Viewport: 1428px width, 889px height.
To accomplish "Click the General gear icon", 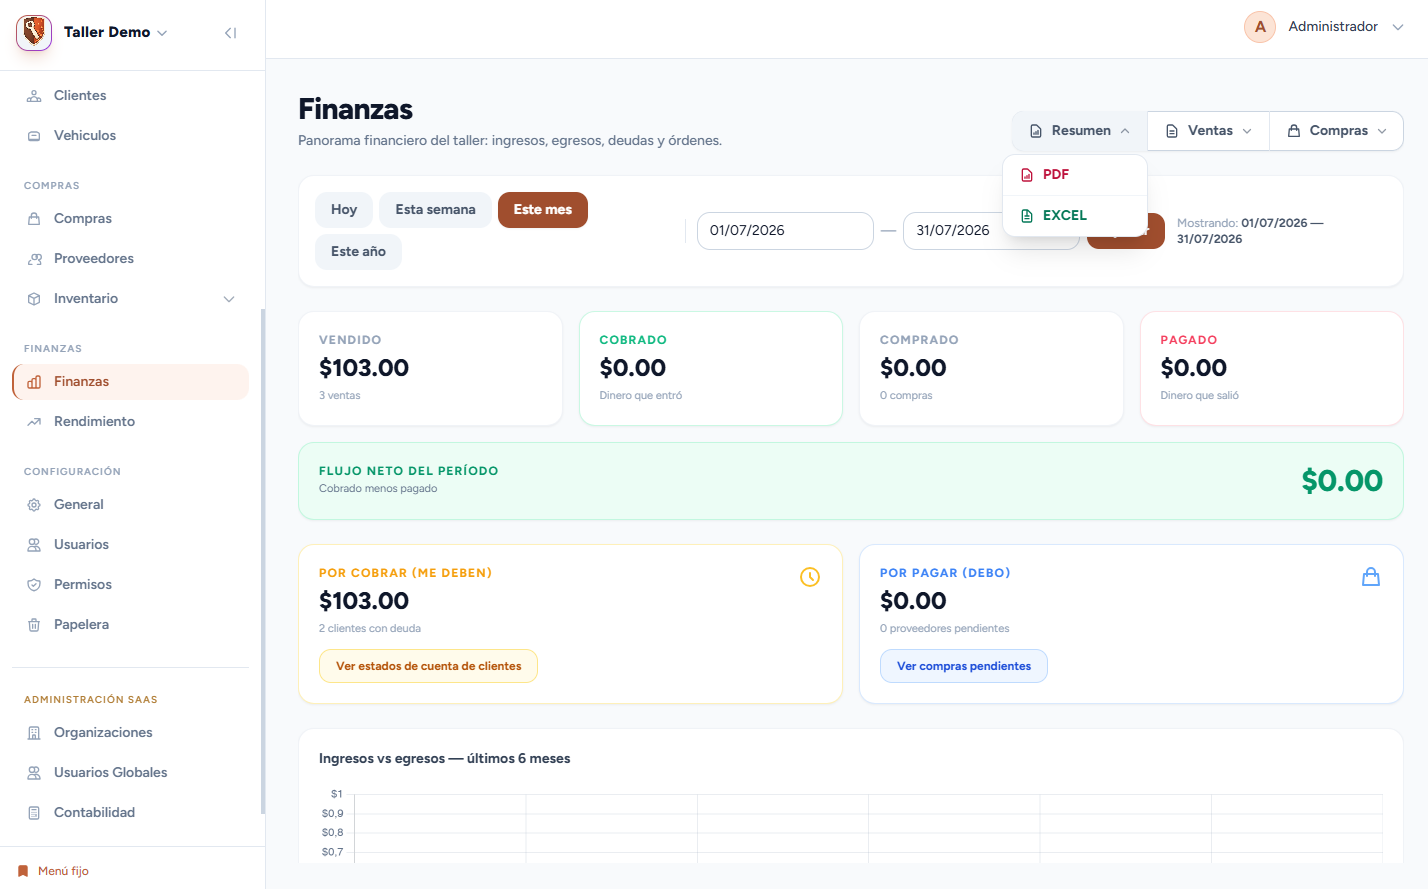I will pos(34,505).
